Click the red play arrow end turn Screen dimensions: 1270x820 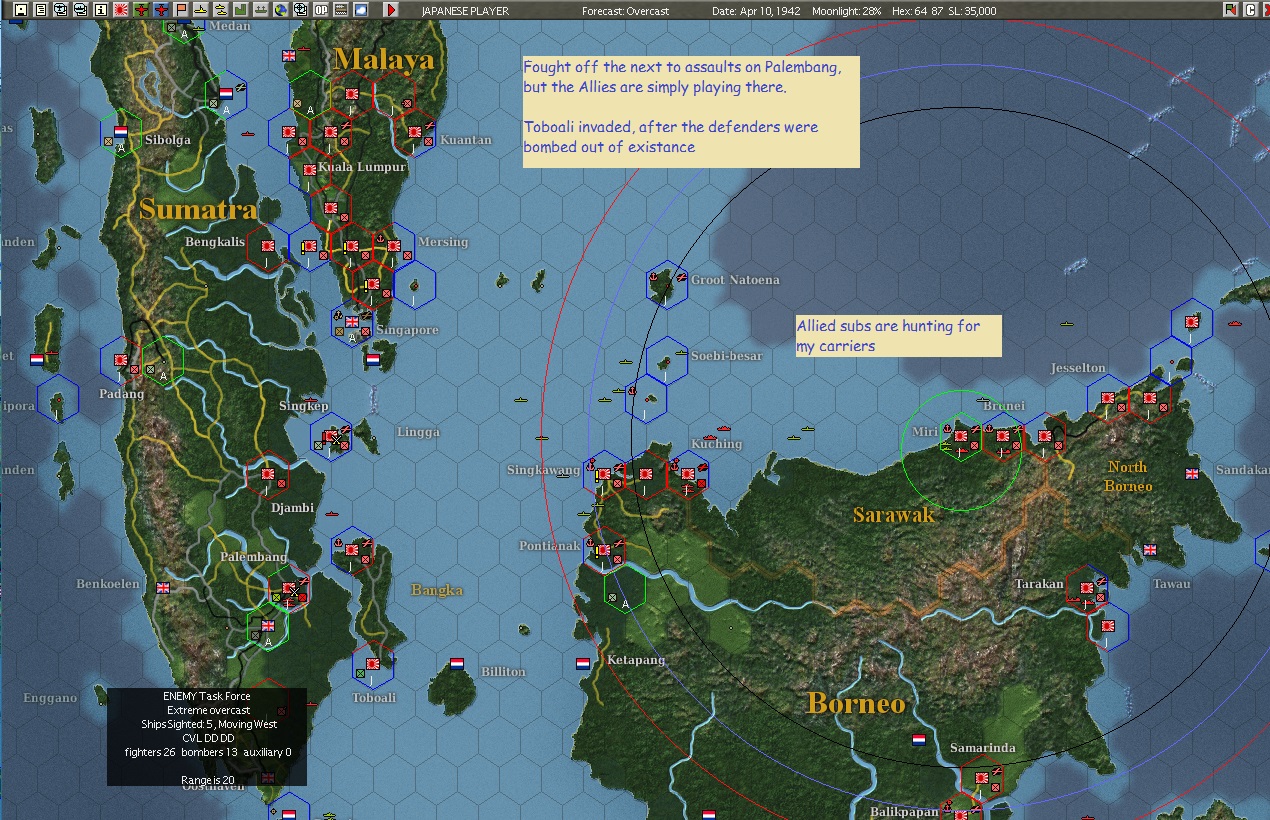tap(391, 10)
